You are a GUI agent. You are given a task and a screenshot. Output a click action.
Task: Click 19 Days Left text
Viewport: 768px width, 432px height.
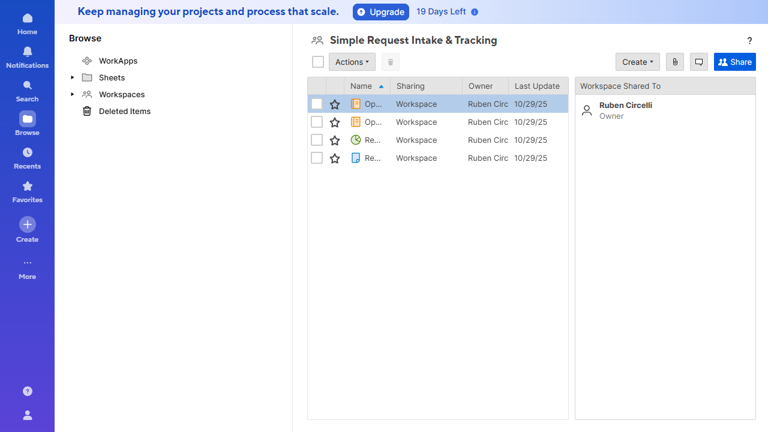tap(441, 12)
